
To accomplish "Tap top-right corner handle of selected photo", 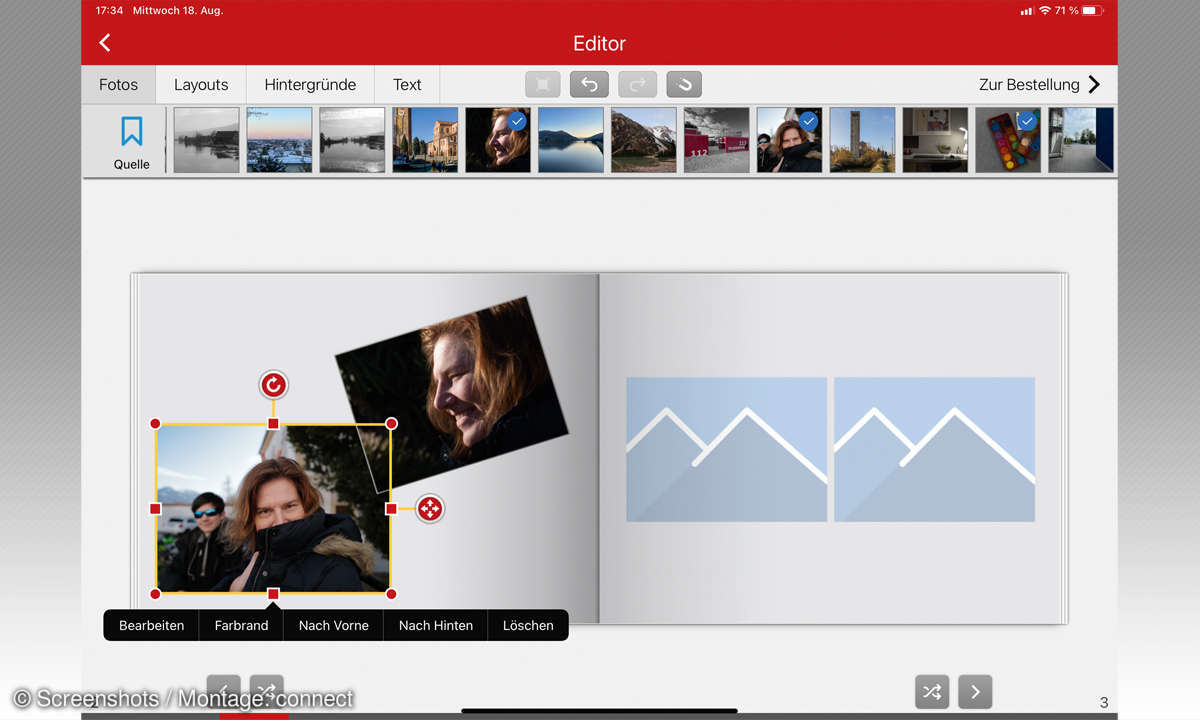I will [391, 424].
